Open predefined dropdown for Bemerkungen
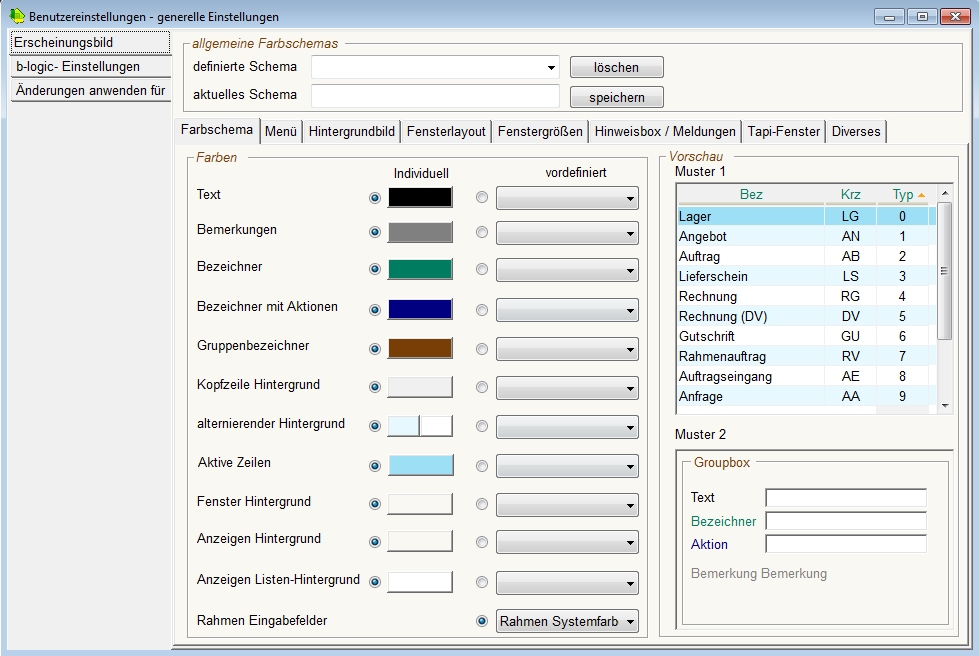Screen dimensions: 979x656 coord(567,233)
